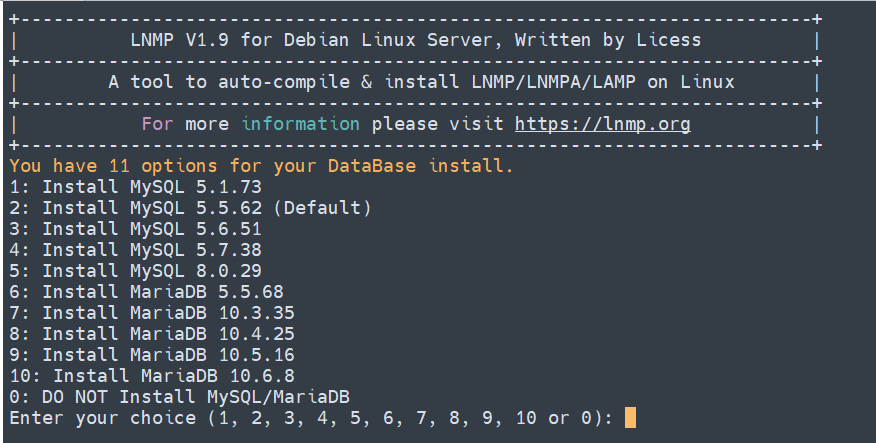Click the purple word 'For'
Viewport: 876px width, 443px height.
157,125
